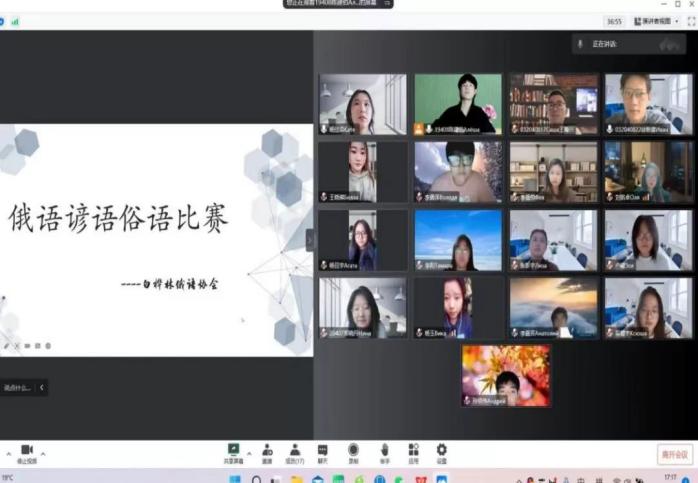The height and width of the screenshot is (483, 698).
Task: Open the Invite (邀请) participants icon
Action: click(x=267, y=453)
